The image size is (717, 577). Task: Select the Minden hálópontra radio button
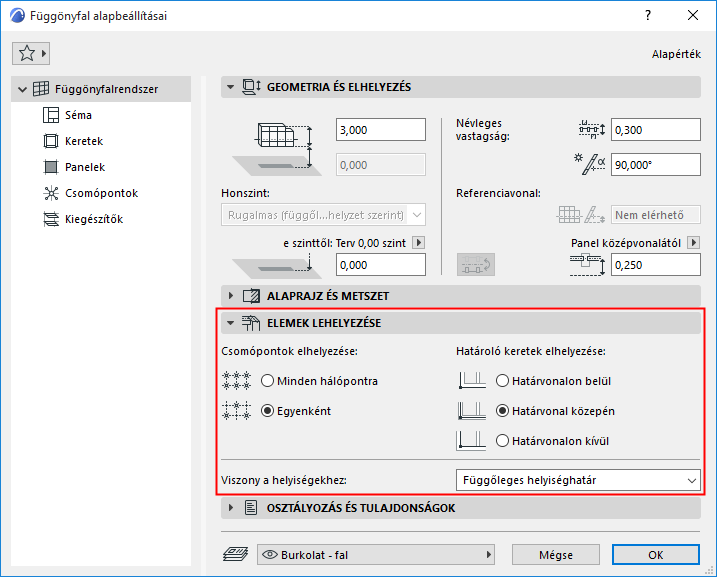tap(268, 381)
